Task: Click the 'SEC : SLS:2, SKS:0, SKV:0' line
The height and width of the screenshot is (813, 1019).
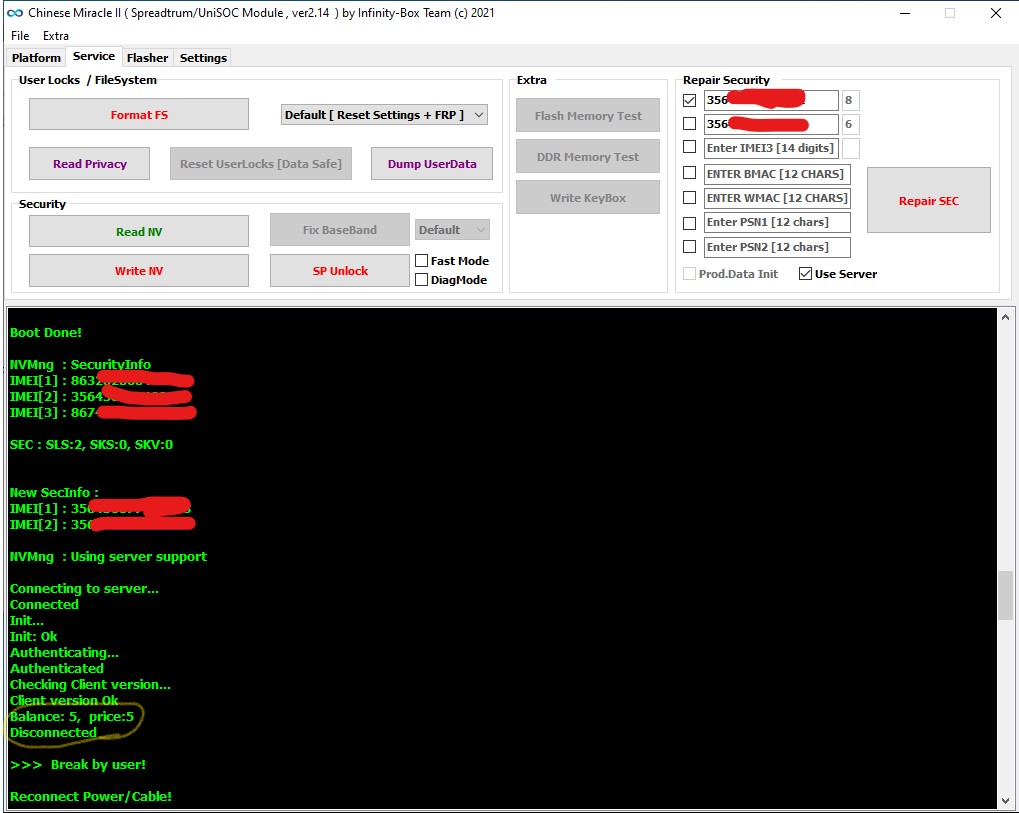Action: tap(91, 445)
